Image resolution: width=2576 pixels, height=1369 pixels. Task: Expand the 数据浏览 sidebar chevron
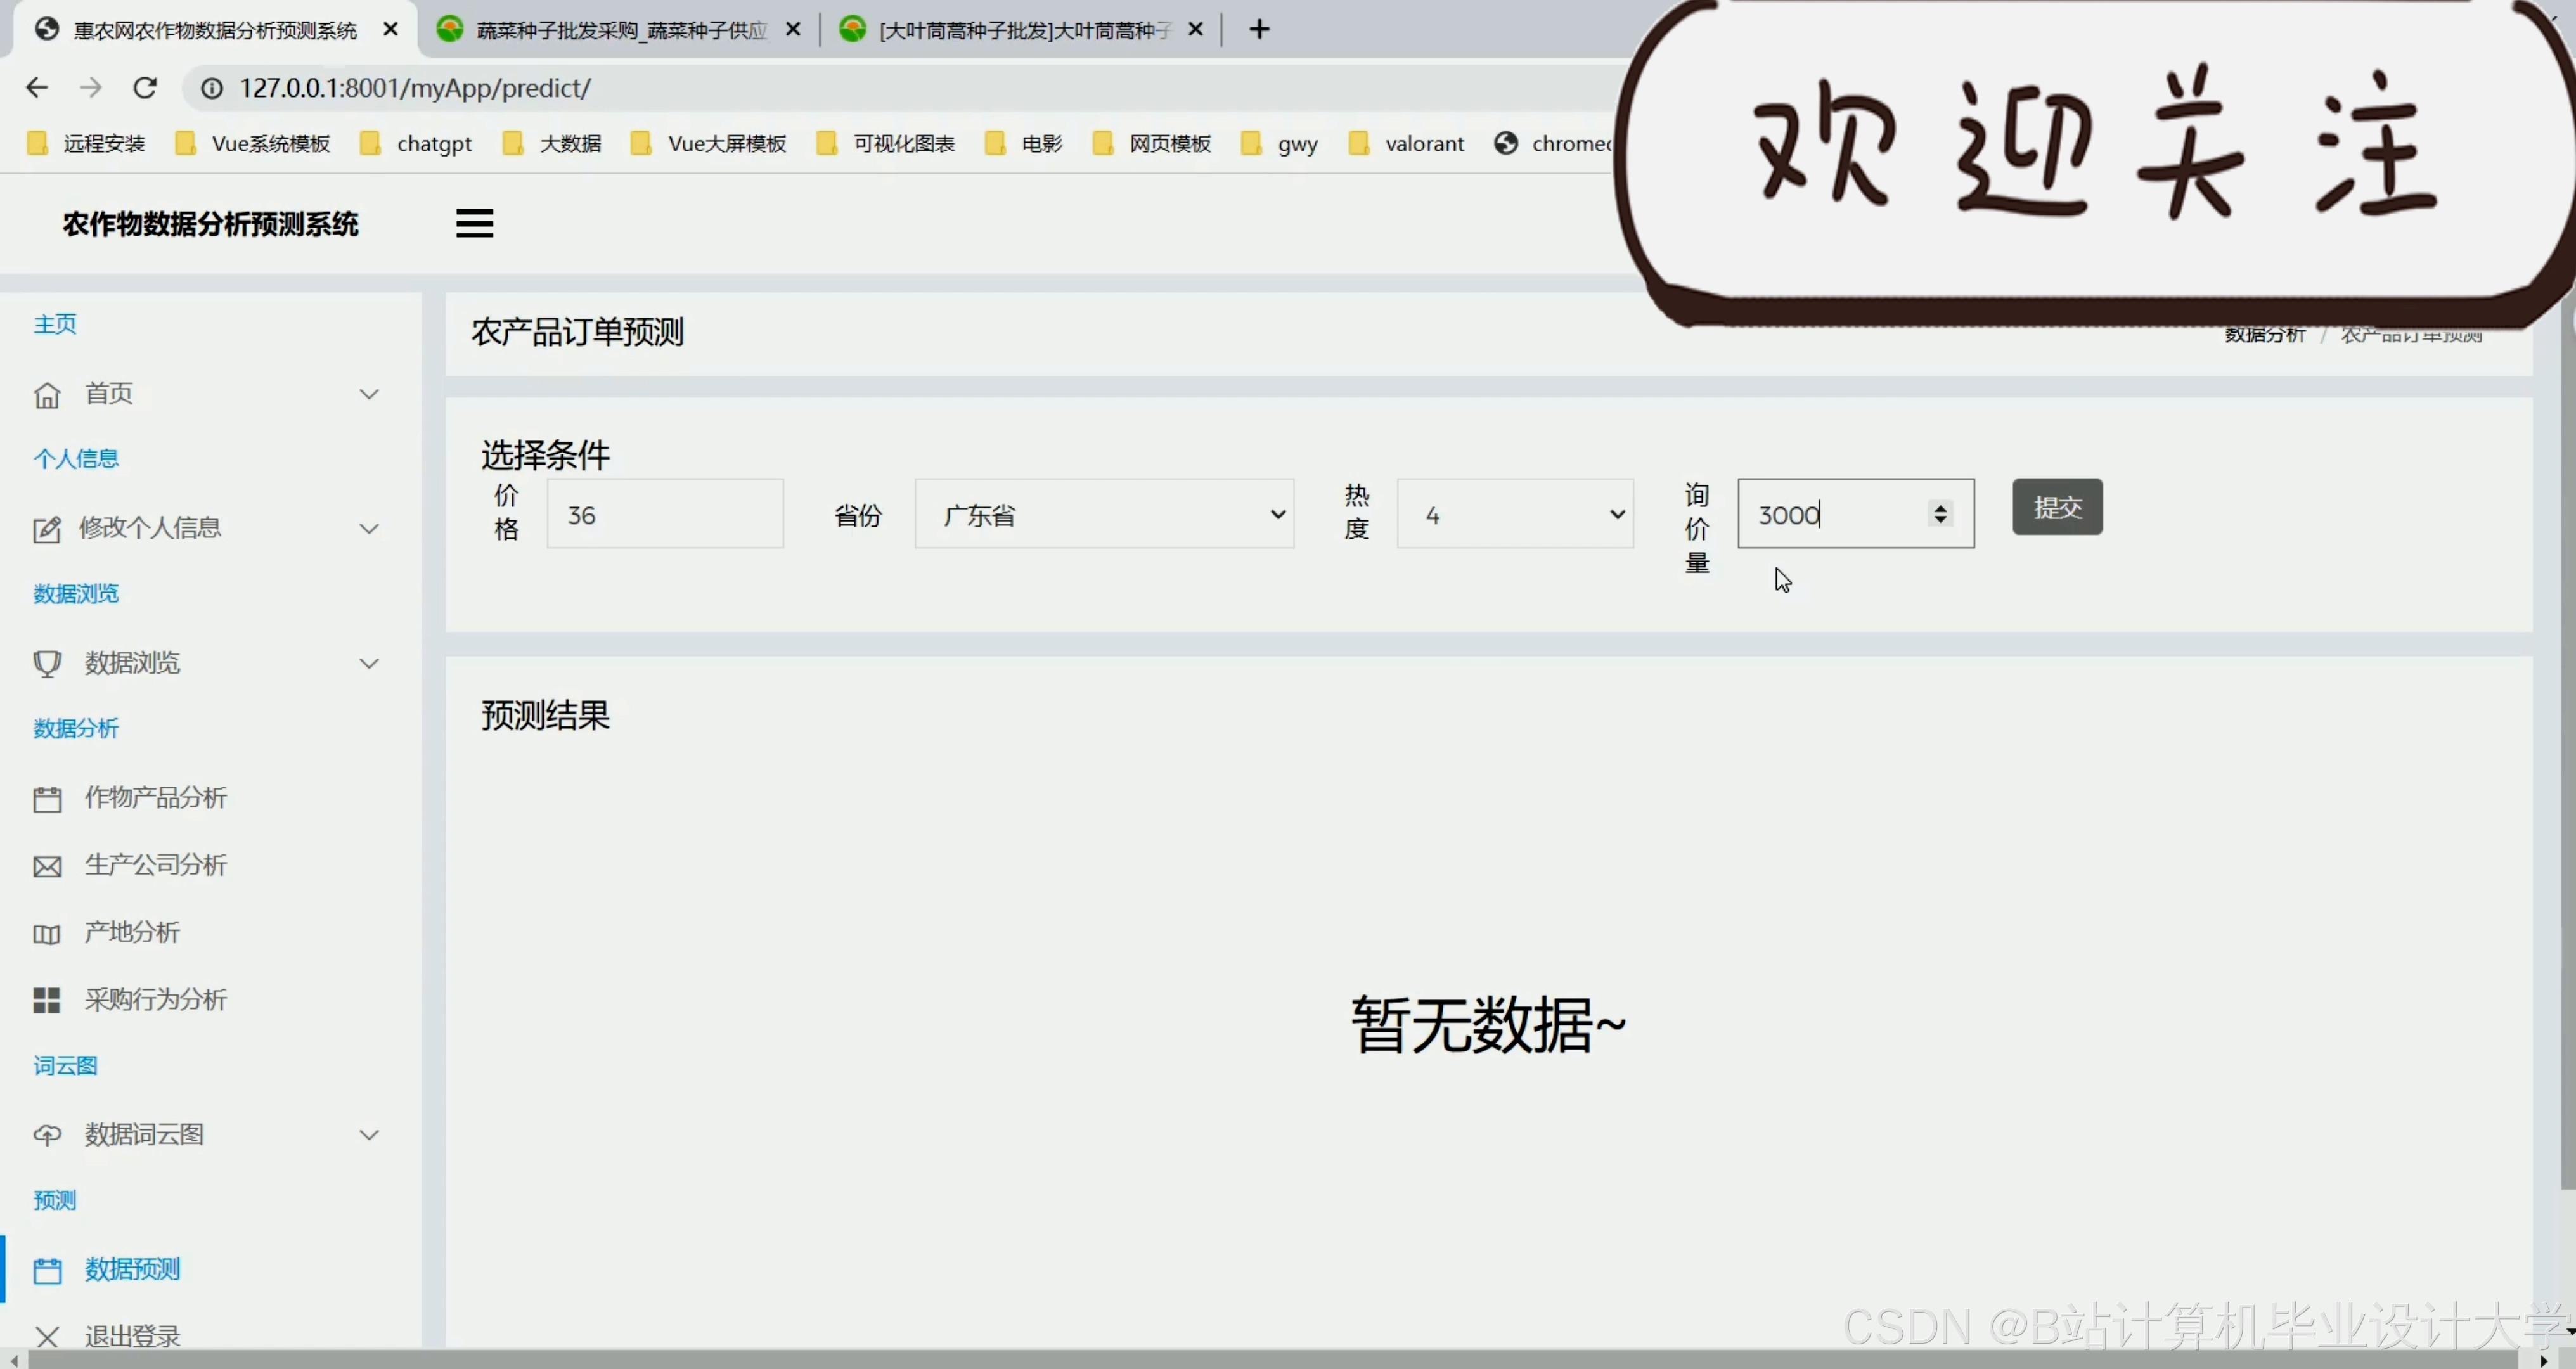[369, 663]
